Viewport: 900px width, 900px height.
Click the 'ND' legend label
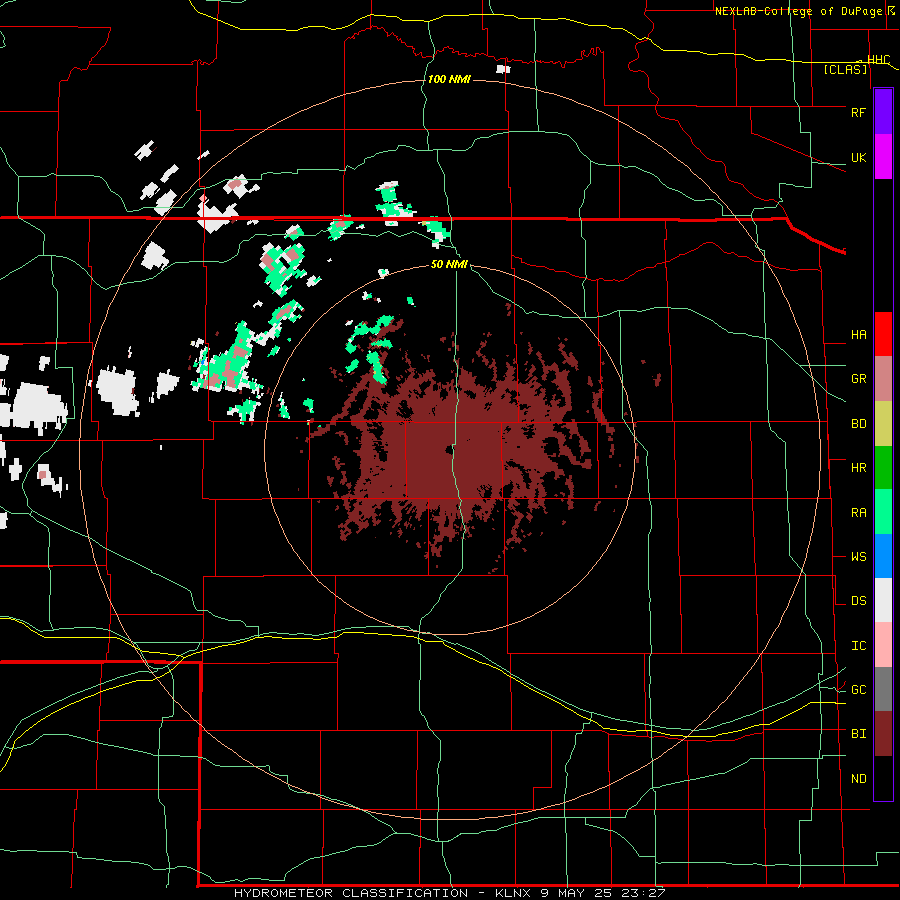(858, 779)
